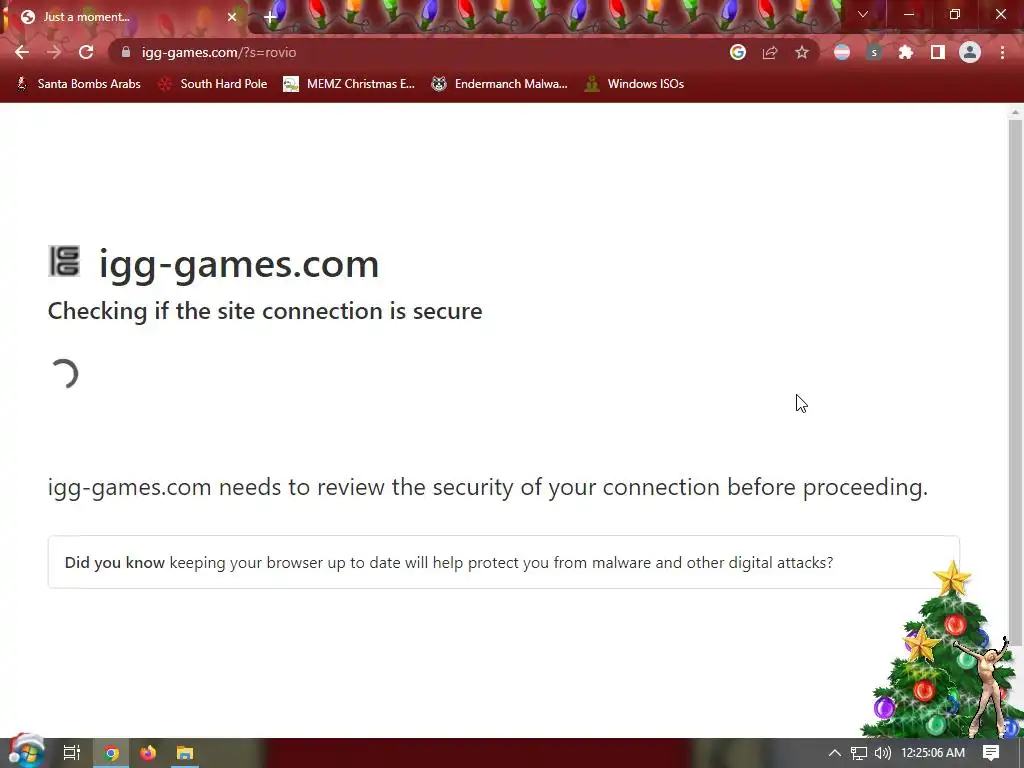Show hidden system tray icons
Screen dimensions: 1024x768
tap(835, 753)
